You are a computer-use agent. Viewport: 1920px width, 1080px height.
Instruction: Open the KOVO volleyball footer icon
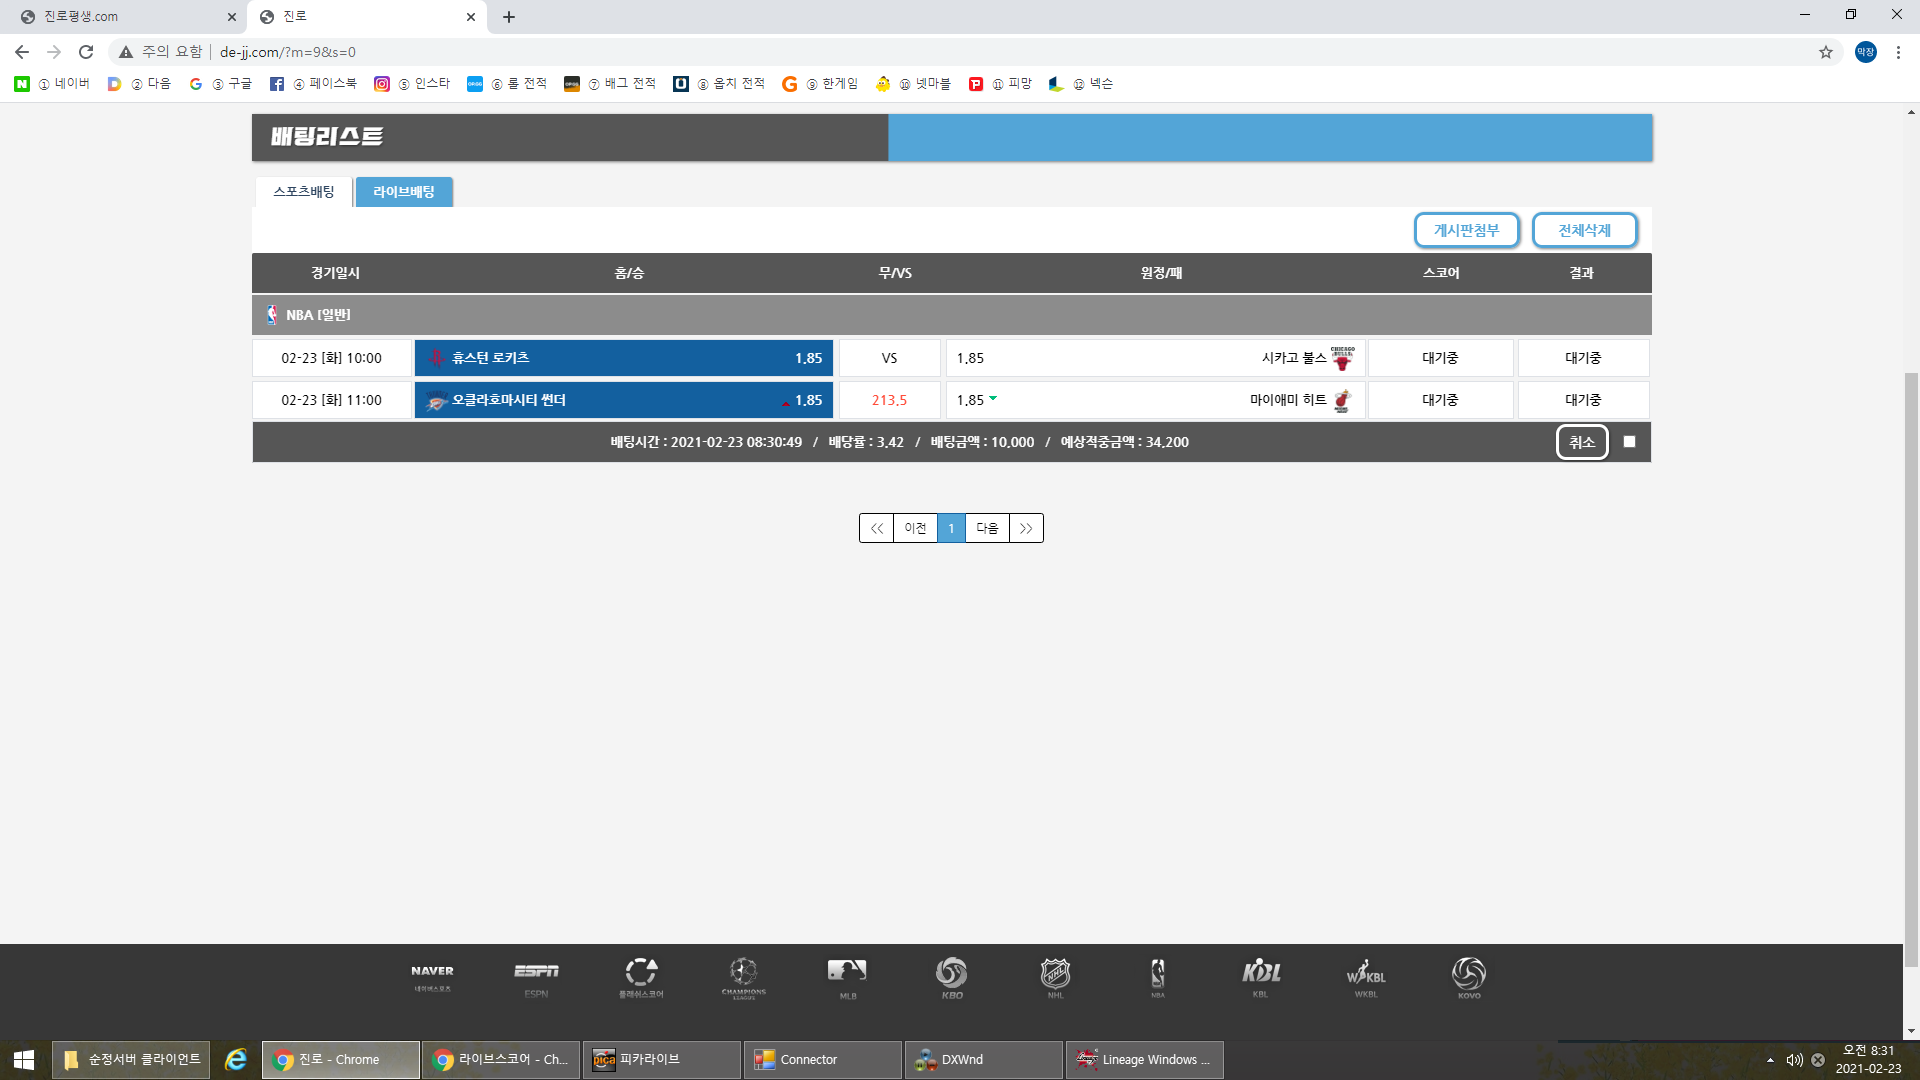[x=1468, y=977]
